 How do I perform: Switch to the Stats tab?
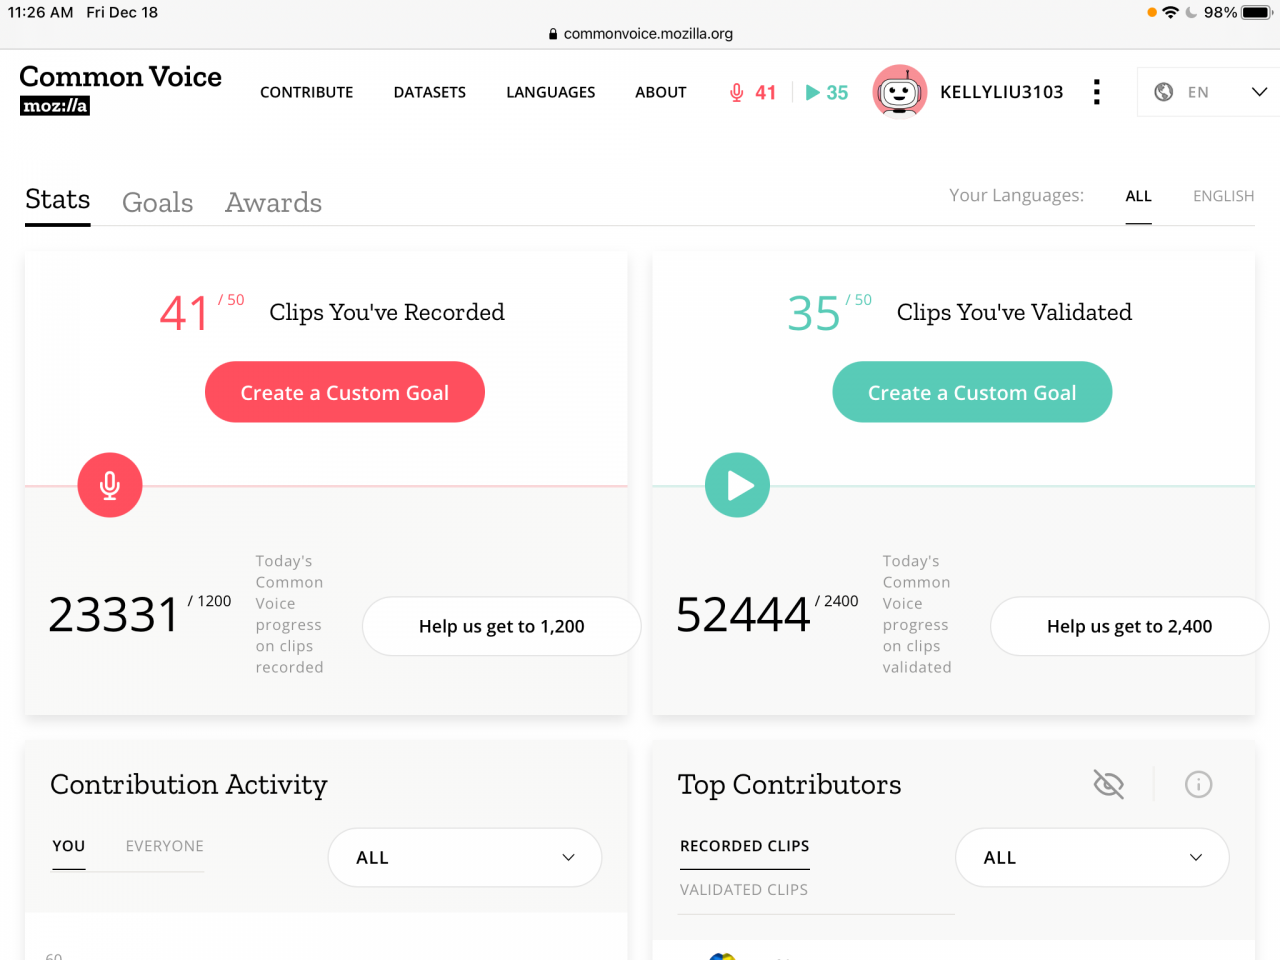coord(58,200)
